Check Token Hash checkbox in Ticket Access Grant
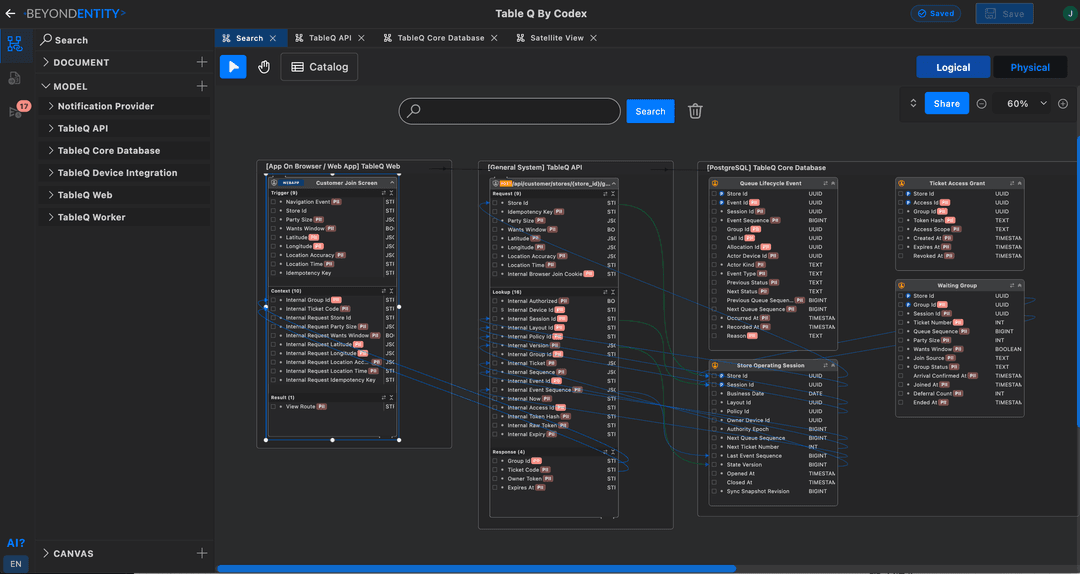Viewport: 1080px width, 574px height. click(900, 221)
